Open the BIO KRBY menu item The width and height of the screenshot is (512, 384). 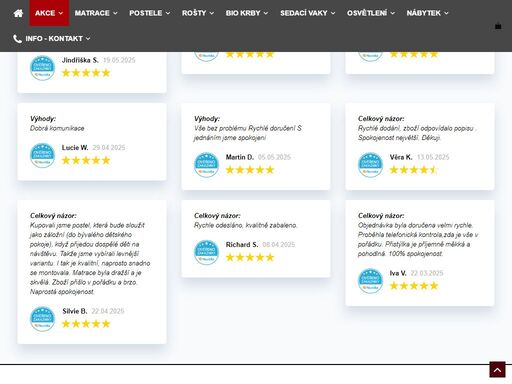click(247, 13)
